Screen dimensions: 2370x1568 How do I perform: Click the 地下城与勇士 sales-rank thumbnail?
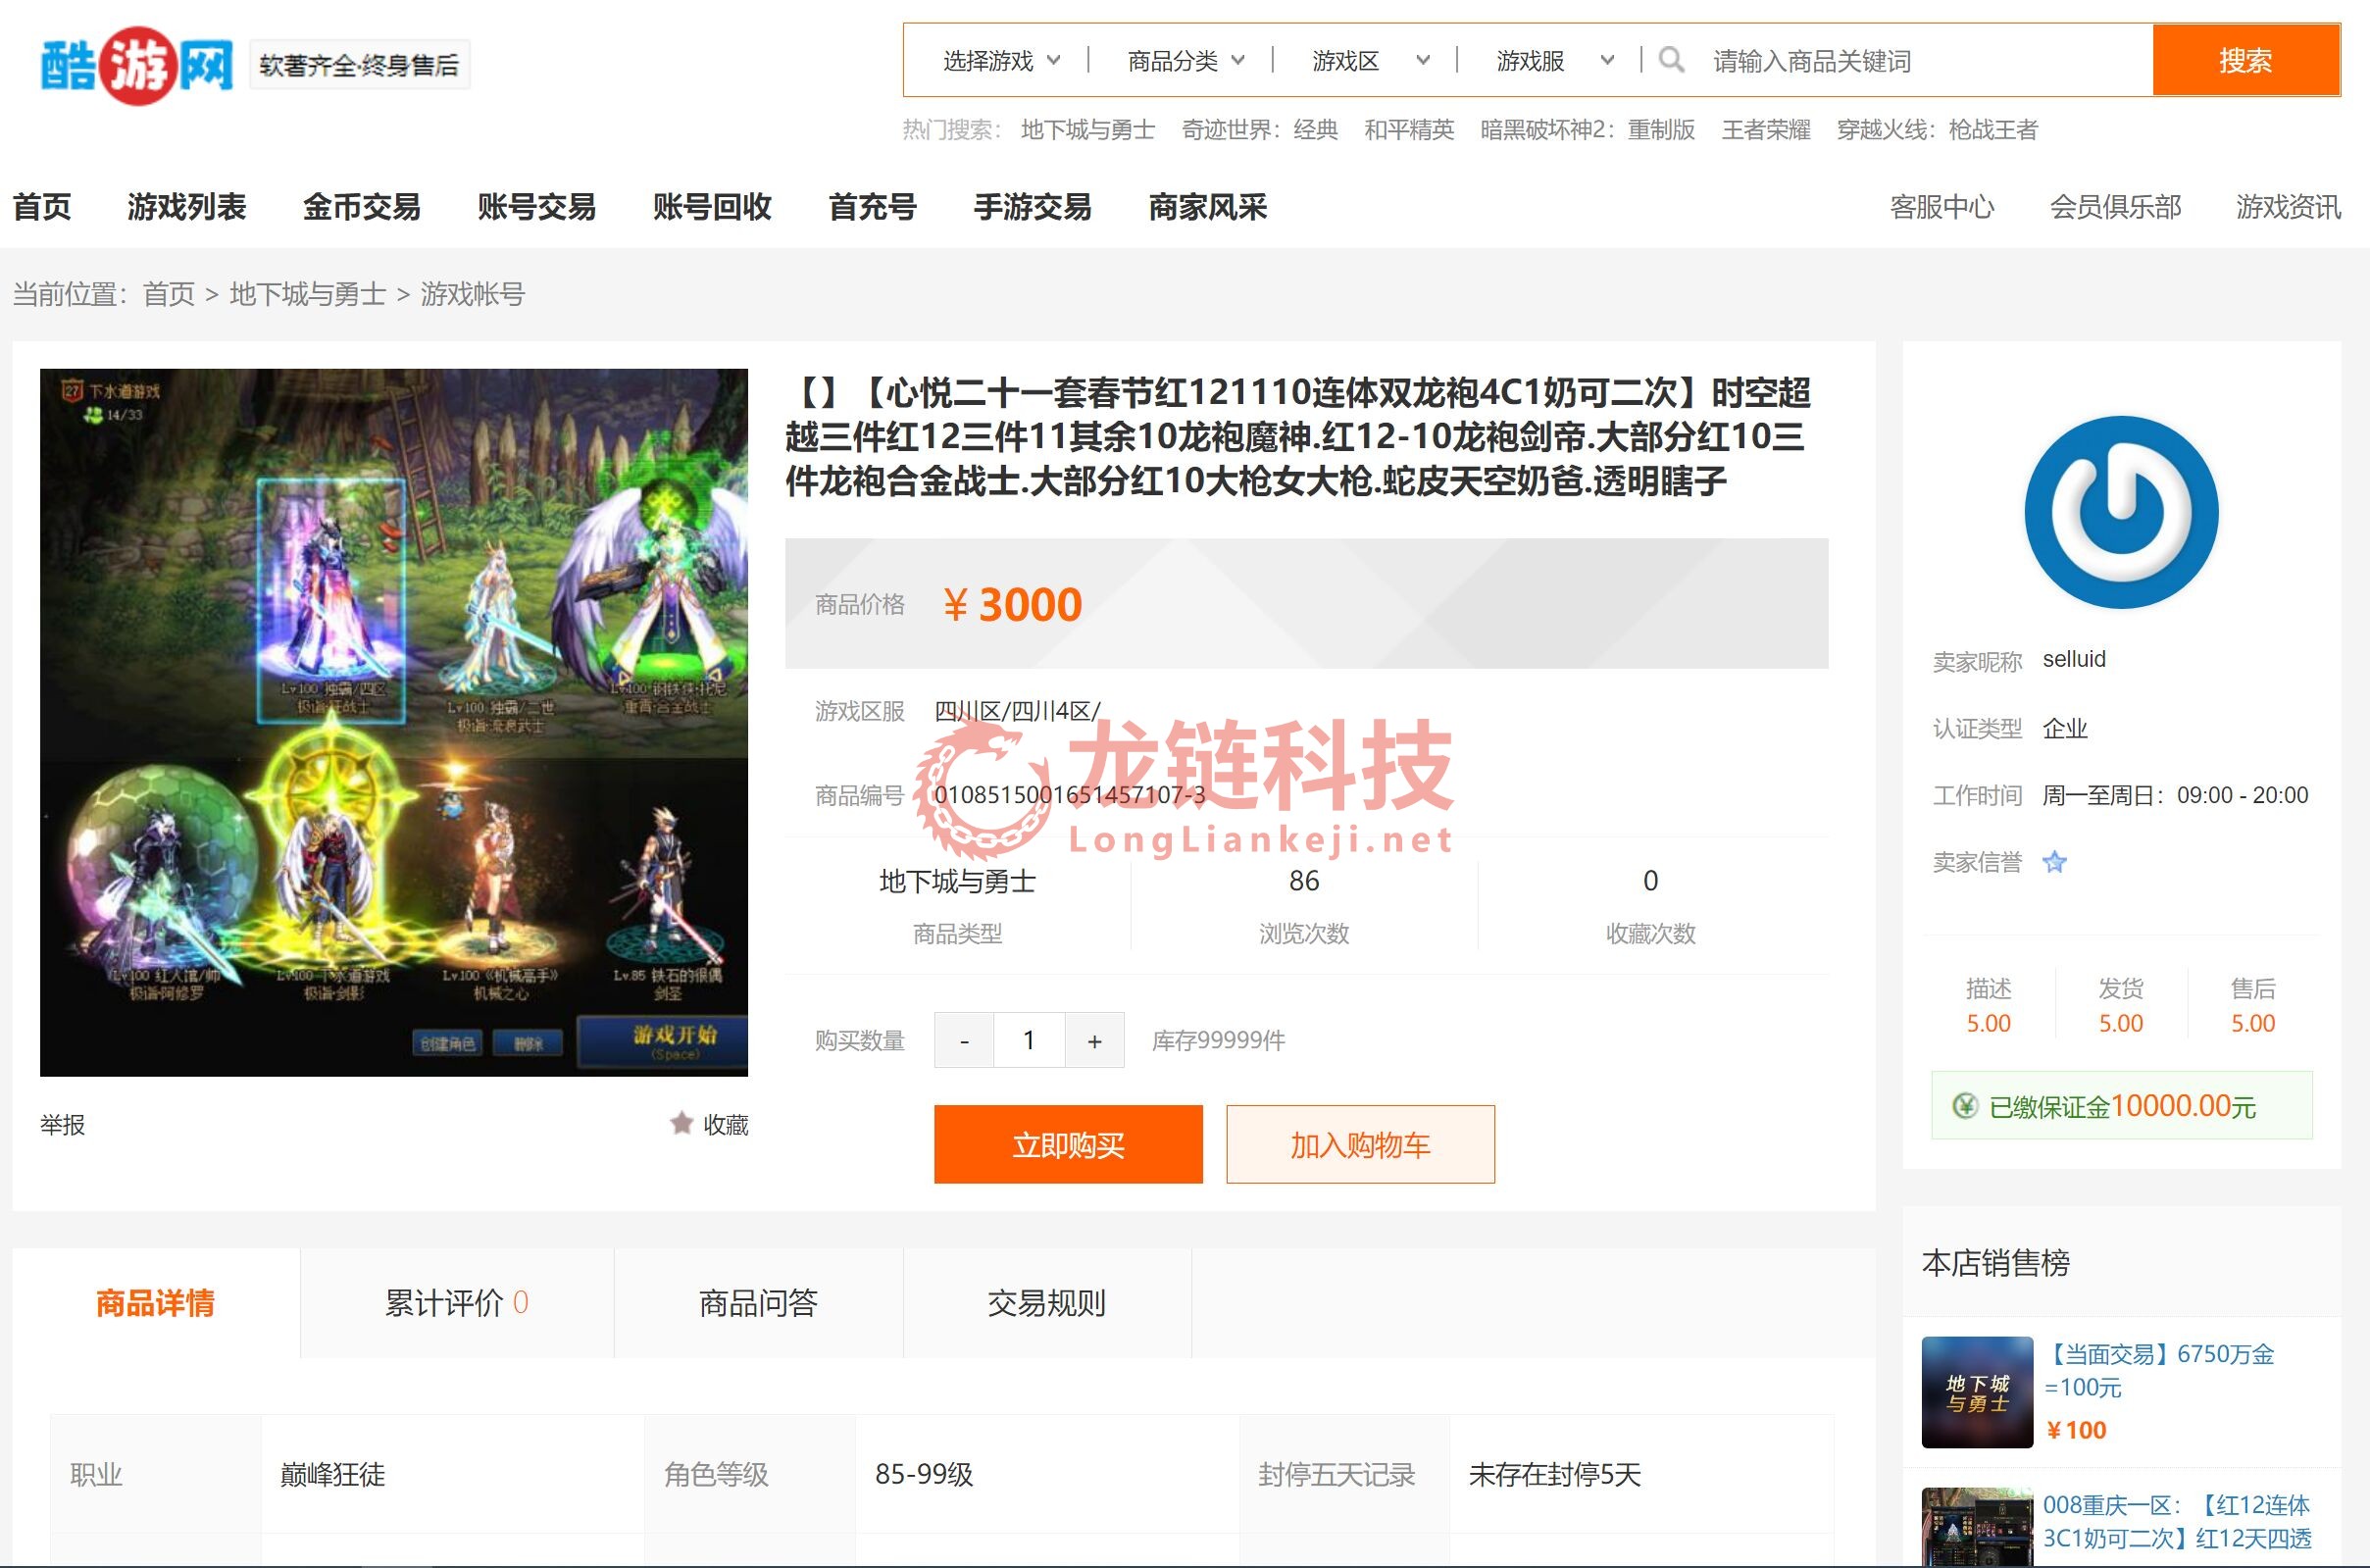coord(1977,1392)
